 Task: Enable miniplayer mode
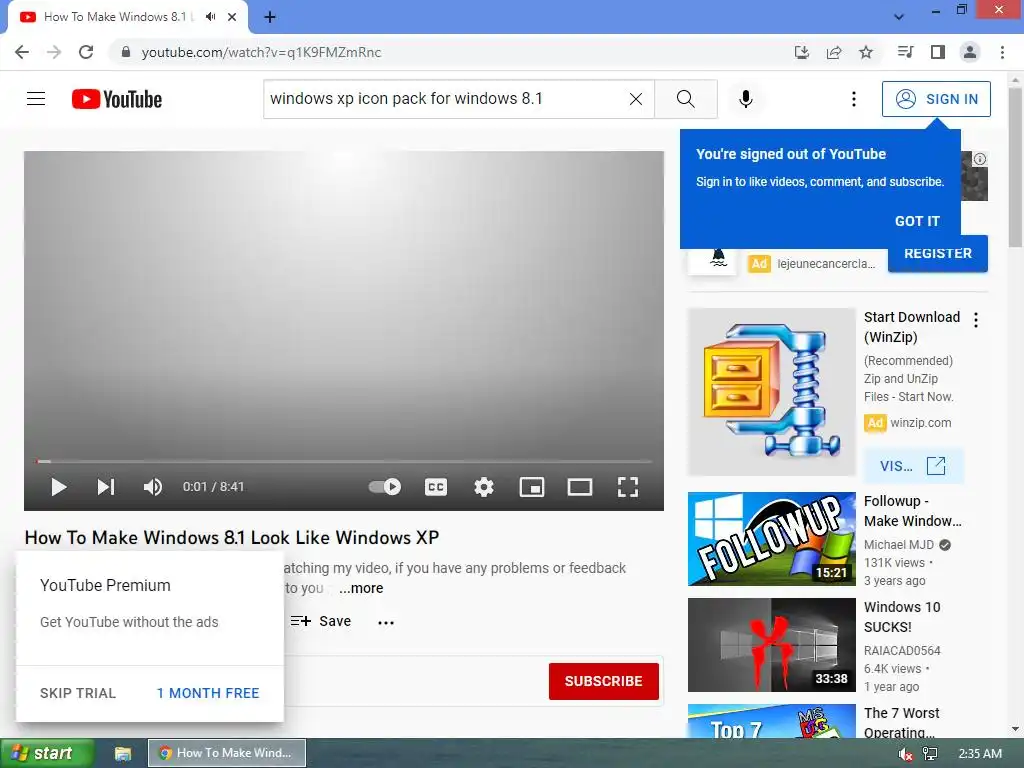pos(532,487)
